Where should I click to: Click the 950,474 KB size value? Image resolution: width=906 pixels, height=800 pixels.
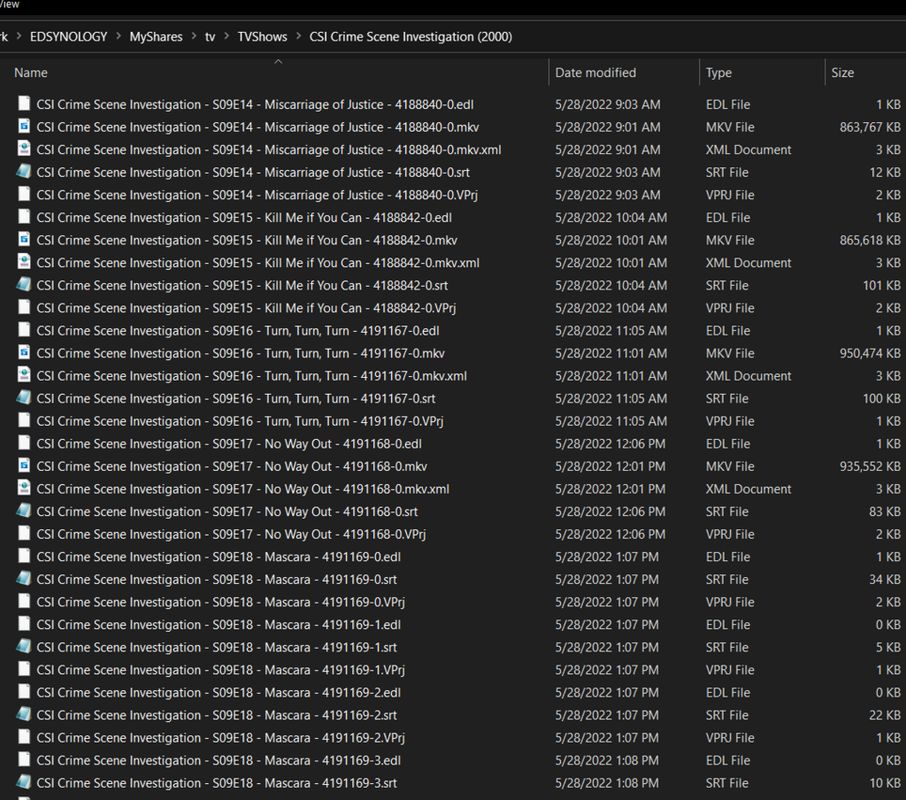click(x=870, y=353)
